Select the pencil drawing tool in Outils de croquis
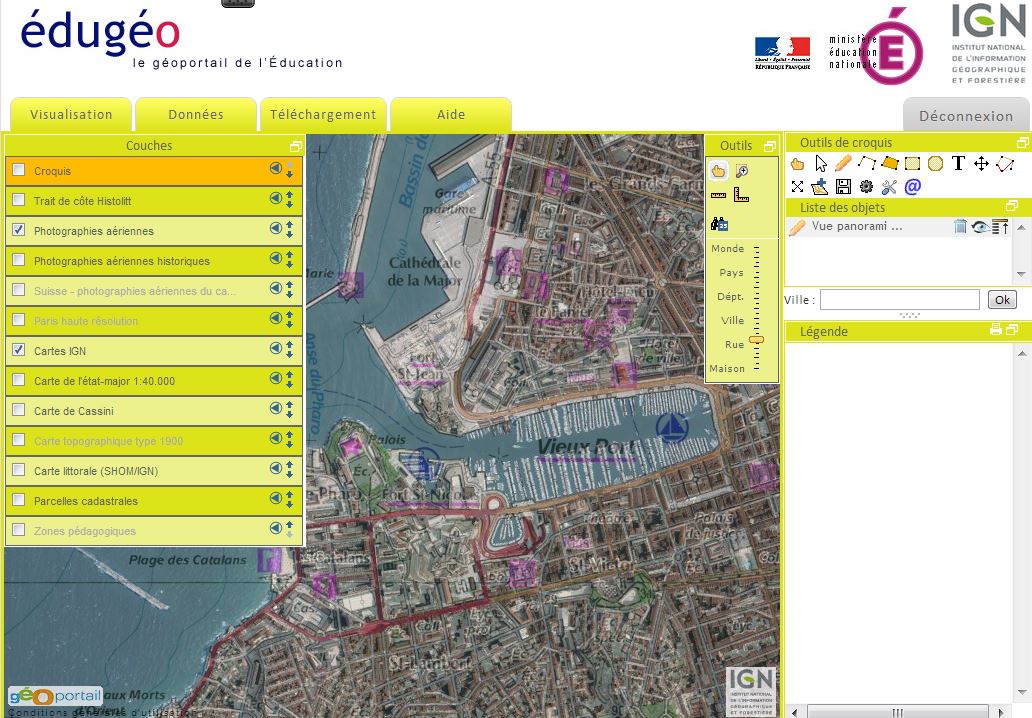 pos(843,163)
